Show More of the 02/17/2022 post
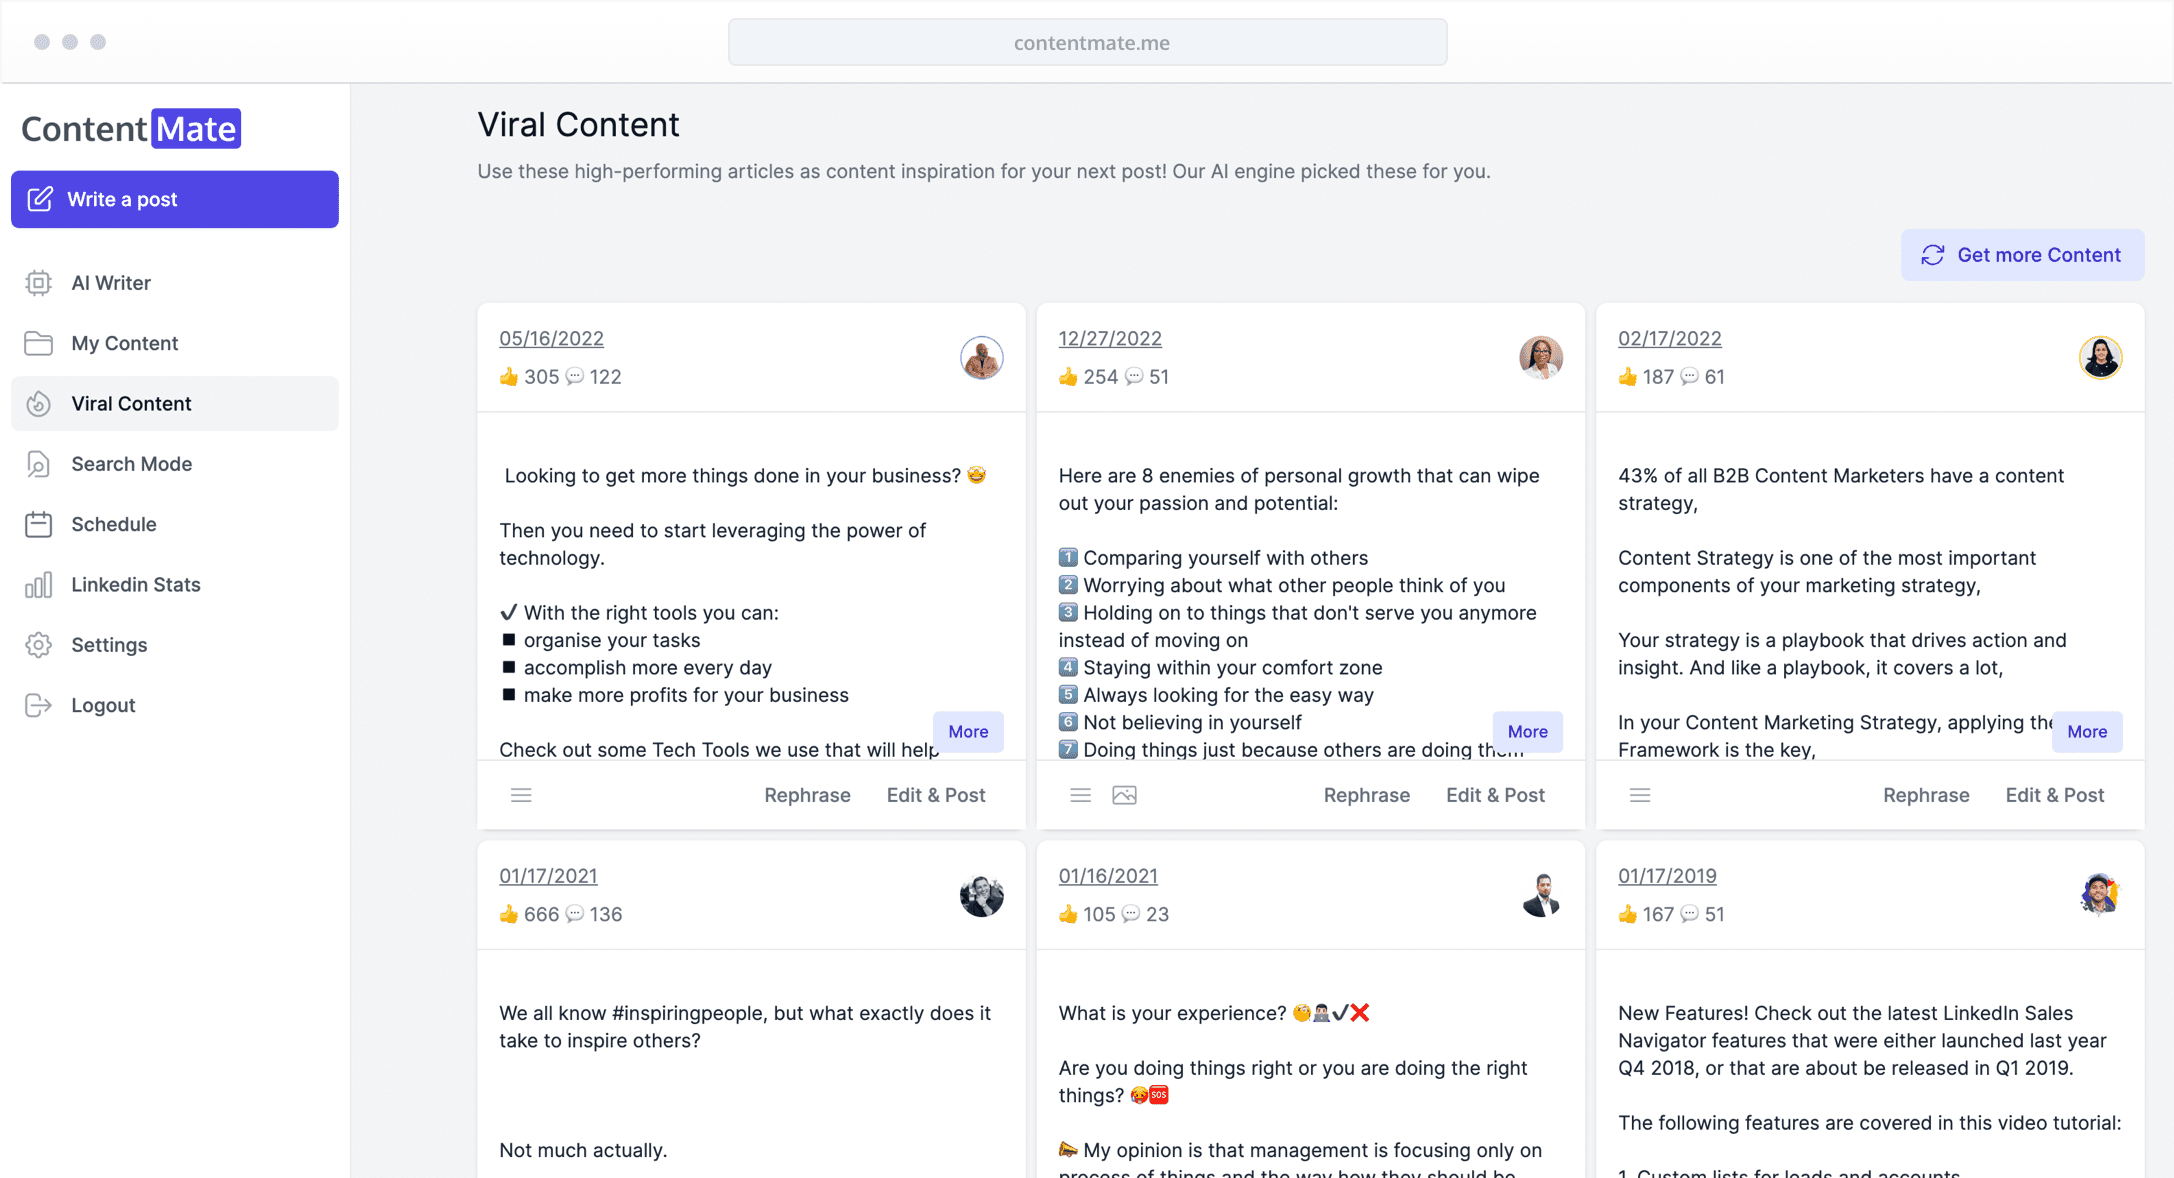 pyautogui.click(x=2086, y=731)
